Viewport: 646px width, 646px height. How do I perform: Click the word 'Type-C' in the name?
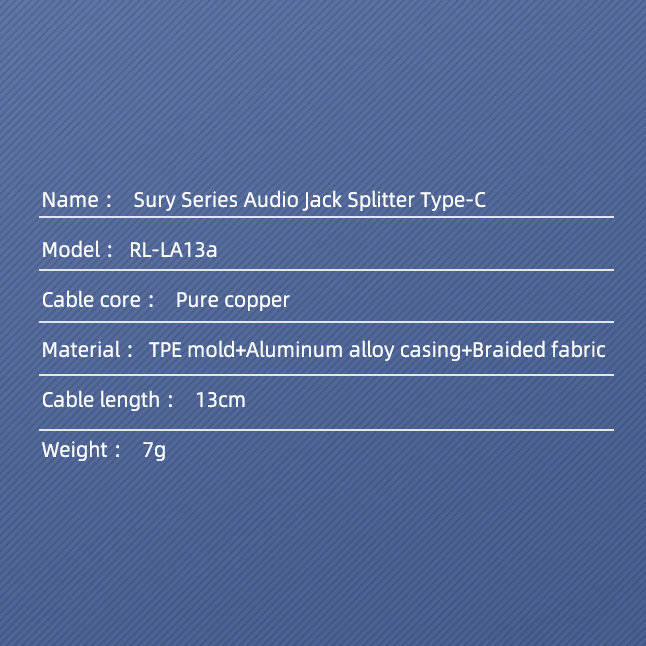click(453, 201)
